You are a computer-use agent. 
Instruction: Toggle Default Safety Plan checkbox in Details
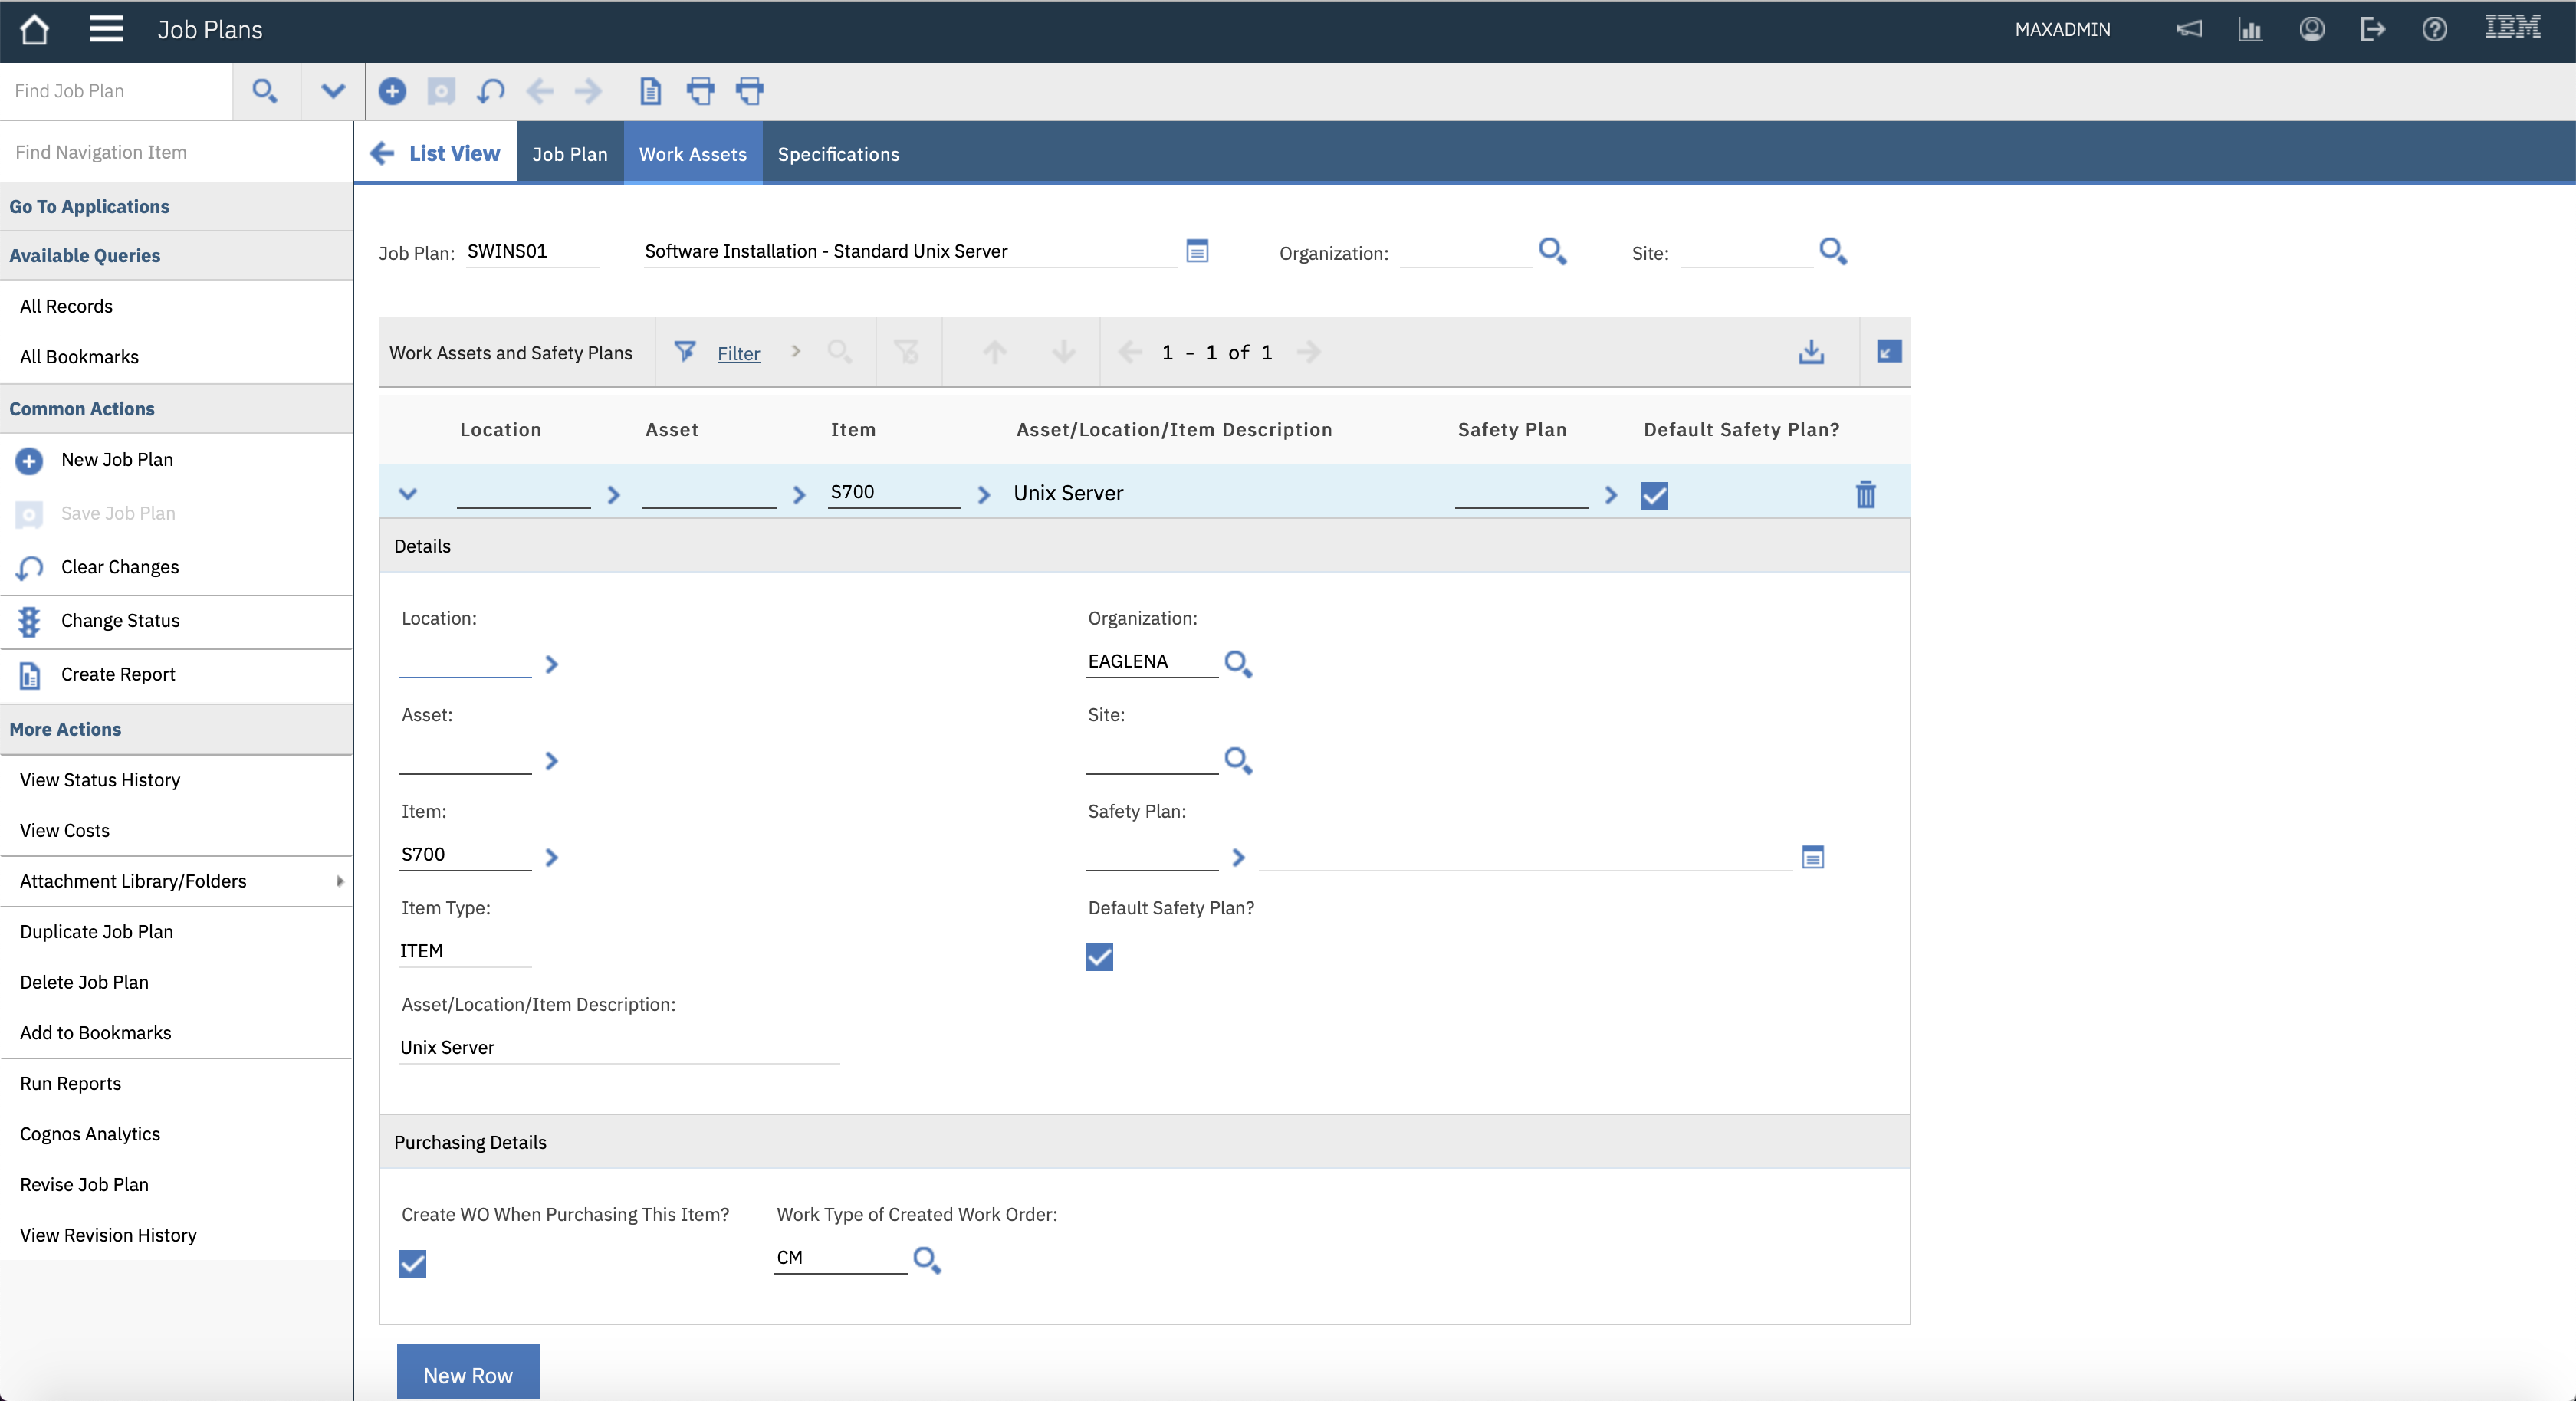(1099, 957)
